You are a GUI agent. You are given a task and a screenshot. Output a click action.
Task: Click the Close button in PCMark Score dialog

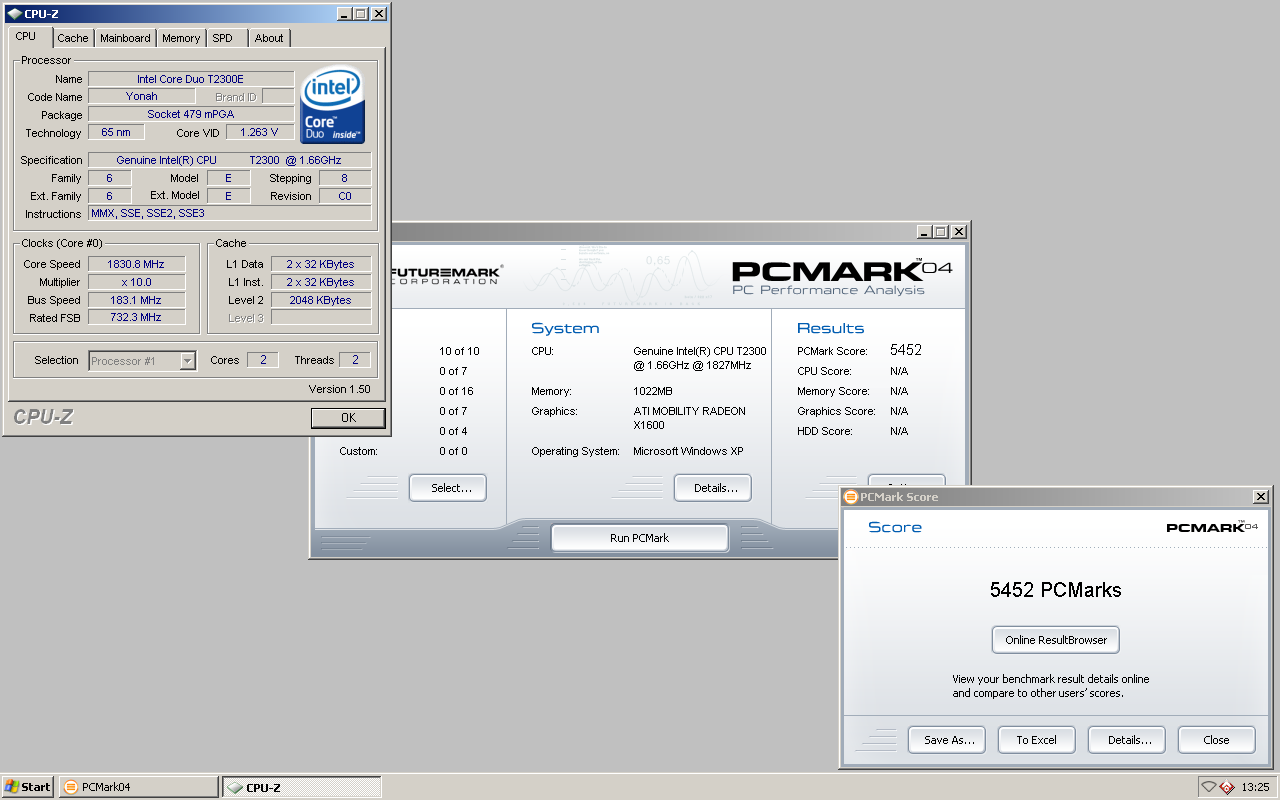[1217, 740]
